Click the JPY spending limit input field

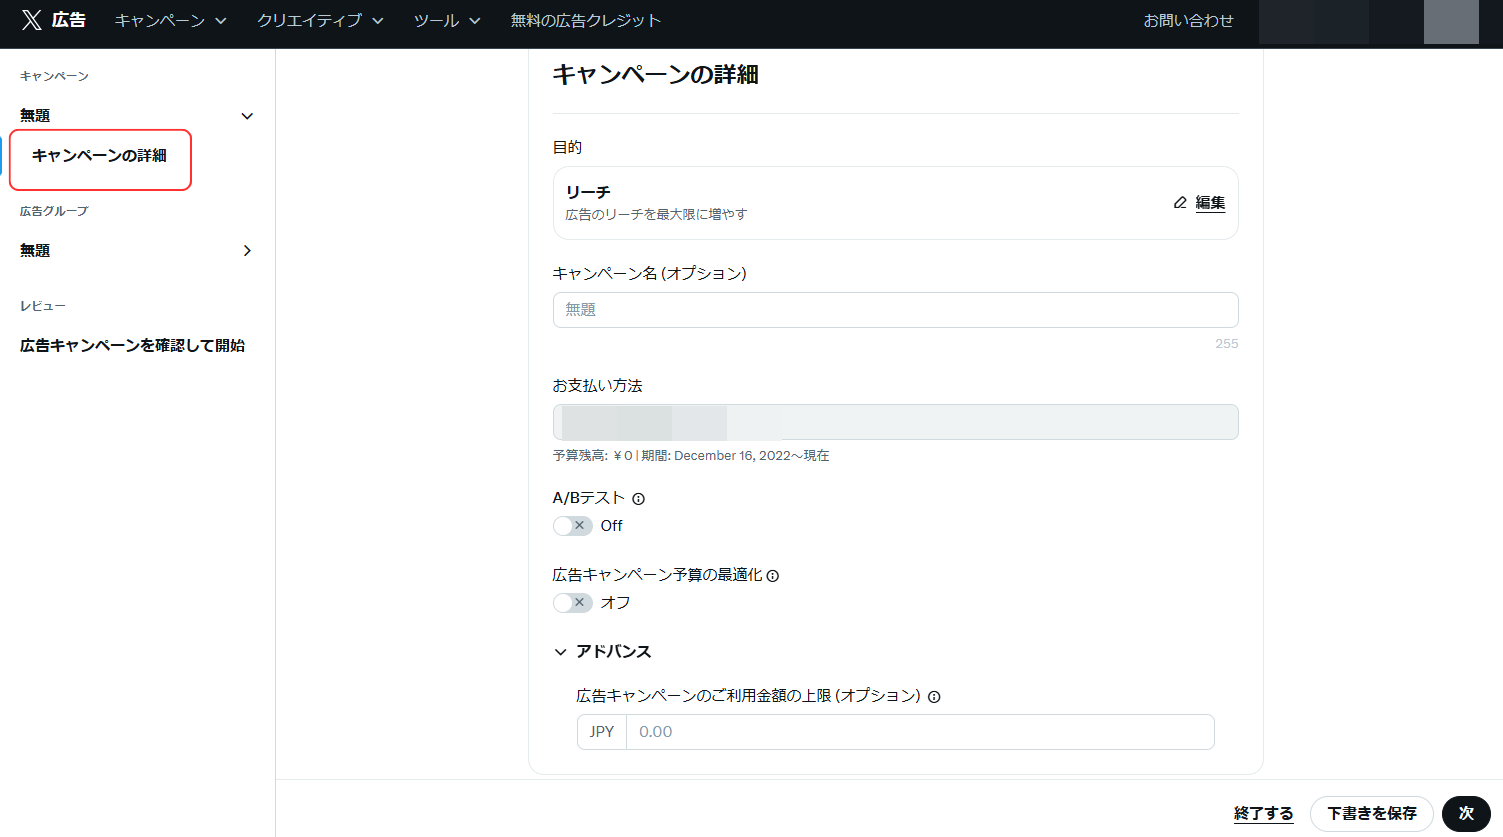[920, 731]
